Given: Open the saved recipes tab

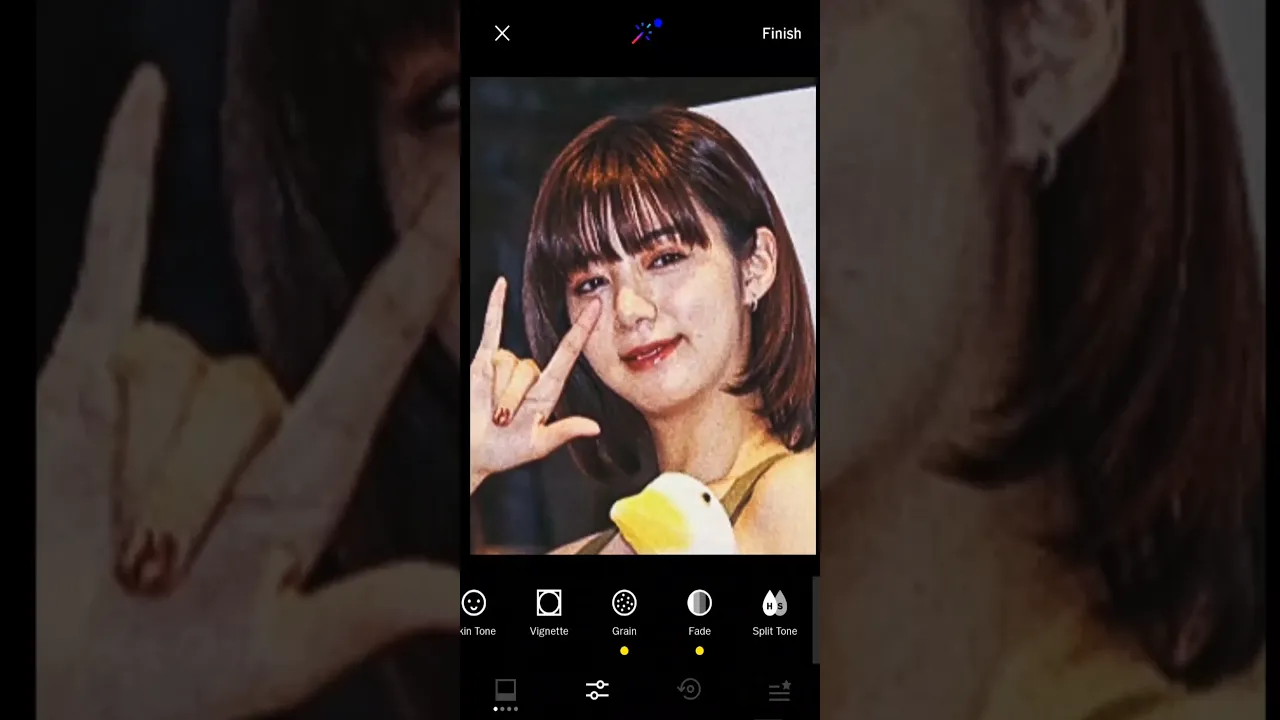Looking at the screenshot, I should [780, 690].
